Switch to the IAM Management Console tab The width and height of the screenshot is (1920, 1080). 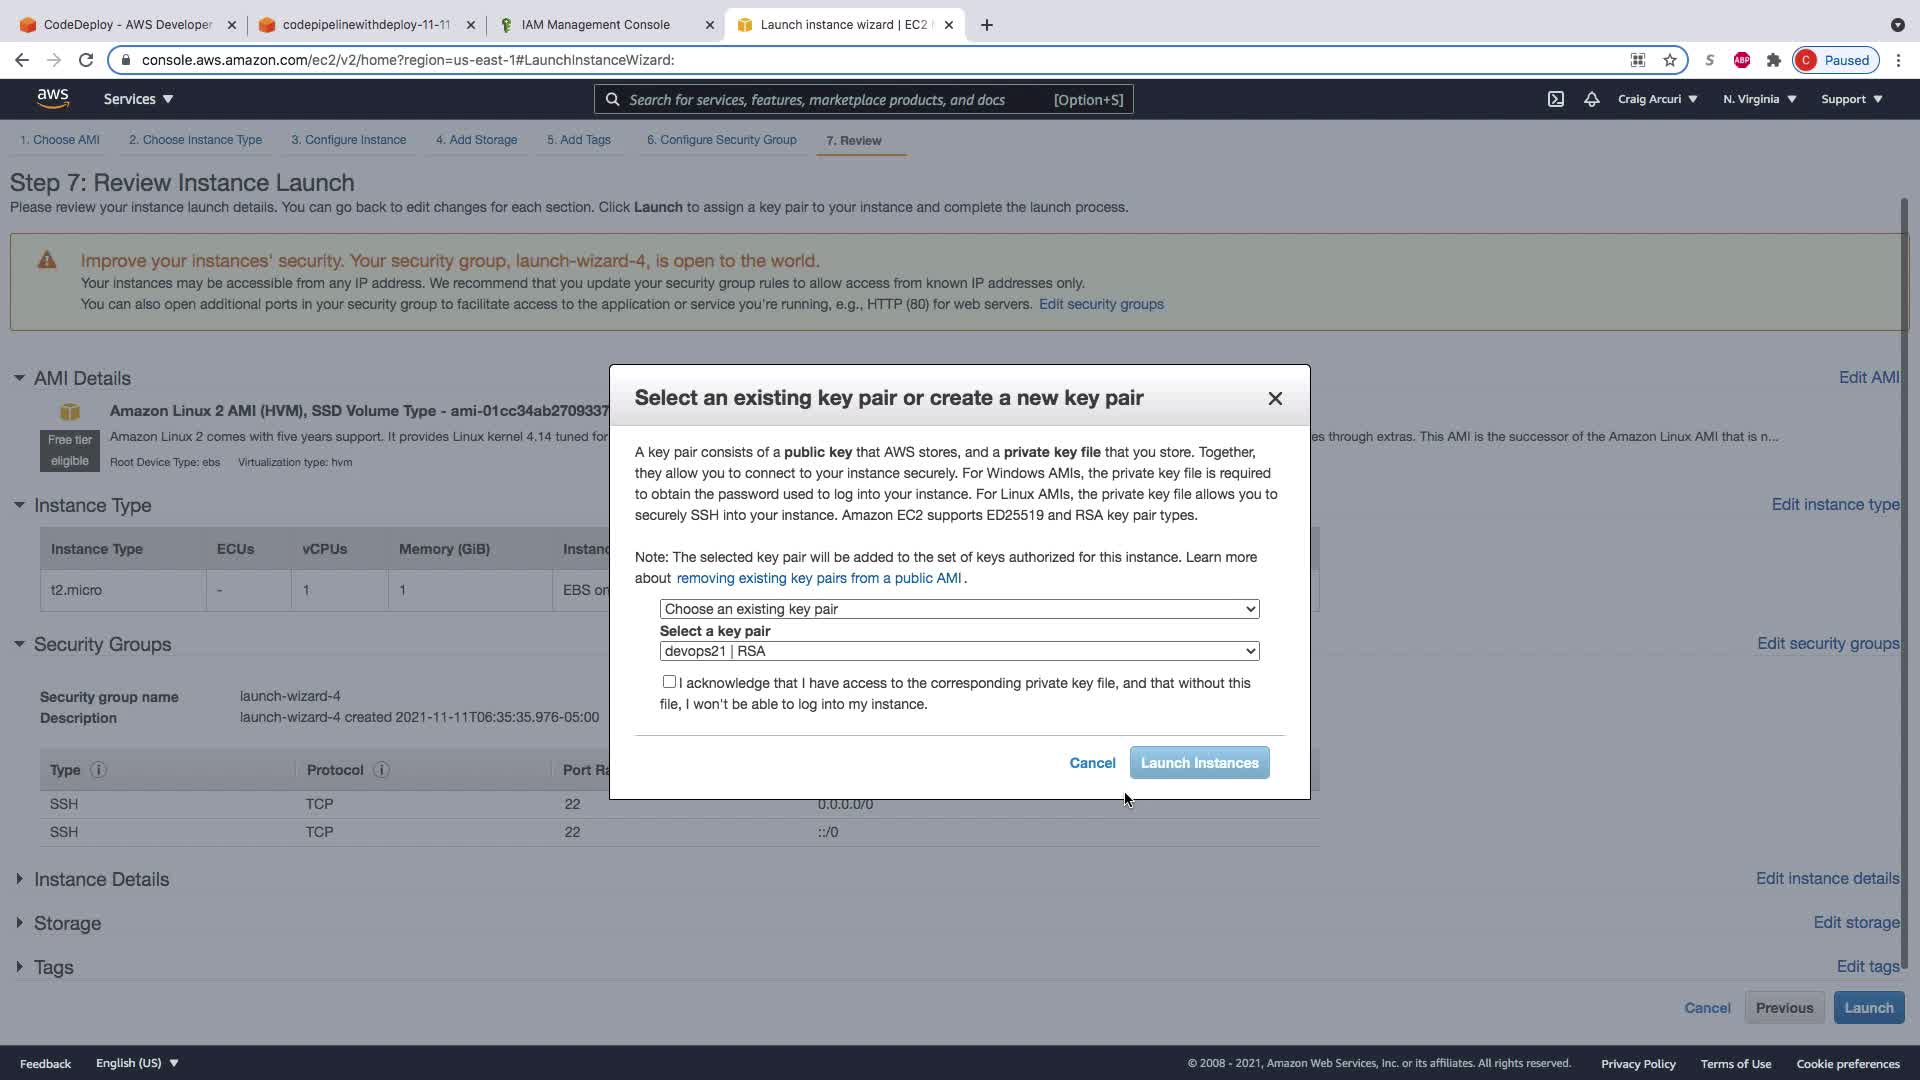click(x=596, y=24)
